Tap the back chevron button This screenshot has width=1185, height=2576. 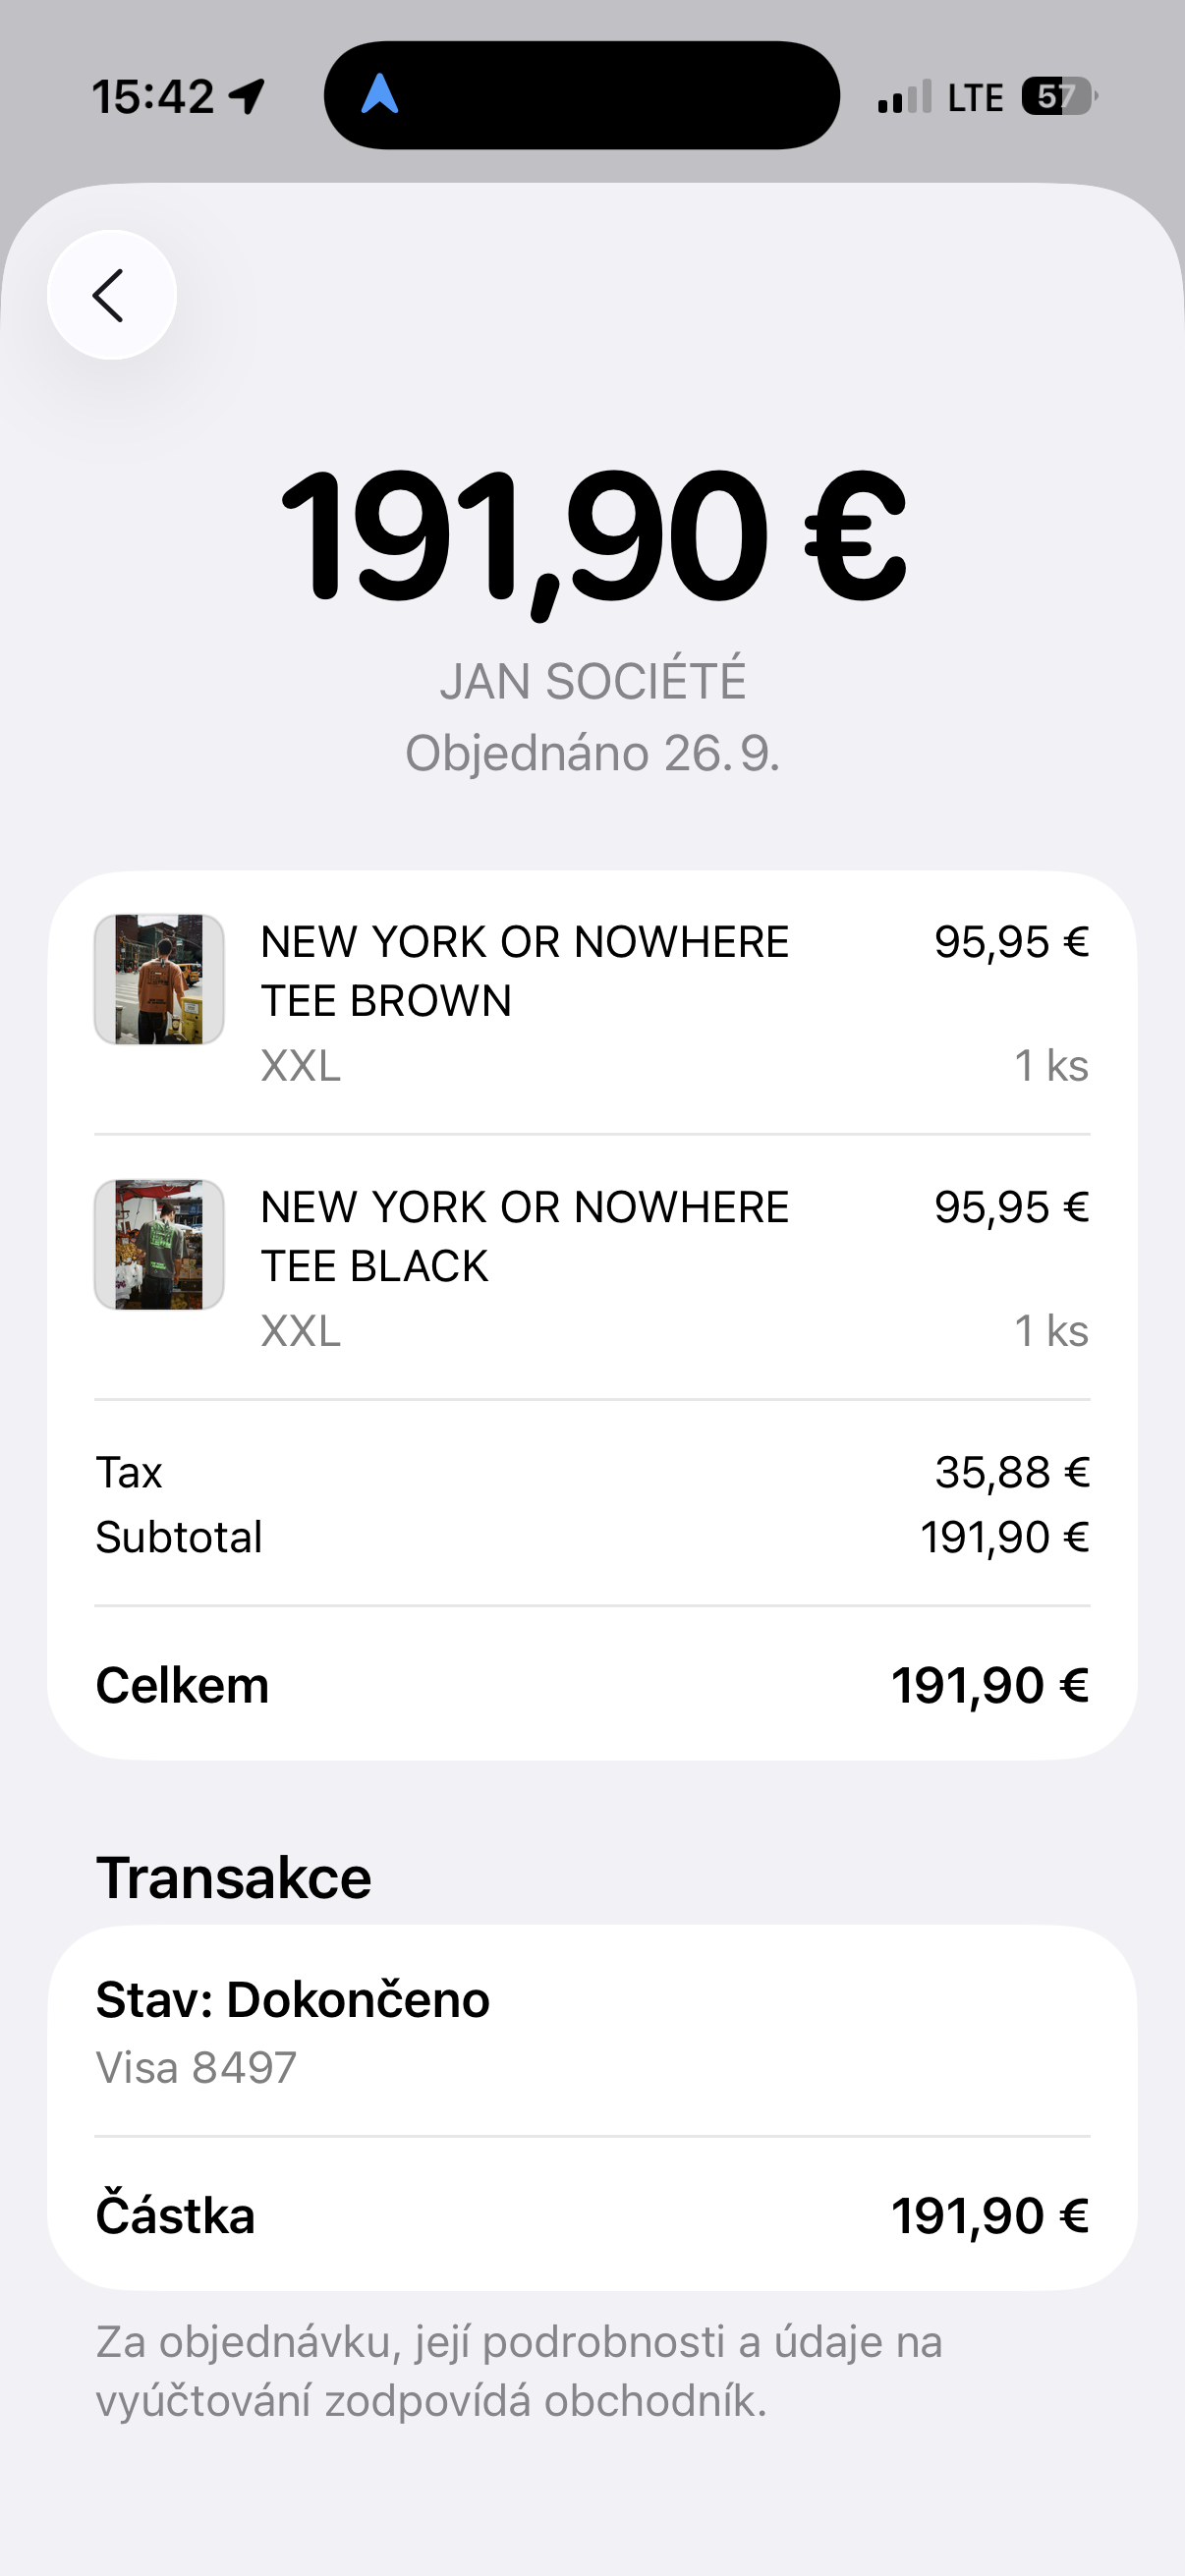[x=111, y=295]
